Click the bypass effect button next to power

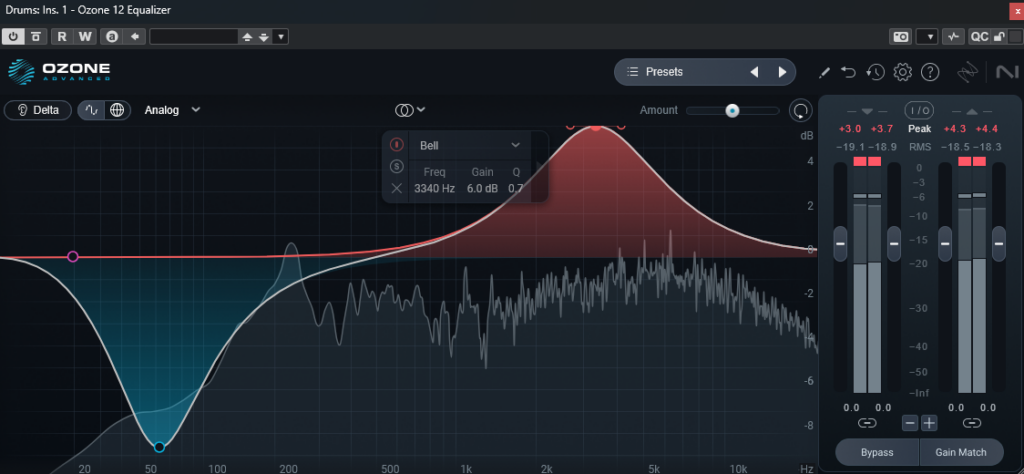click(36, 37)
